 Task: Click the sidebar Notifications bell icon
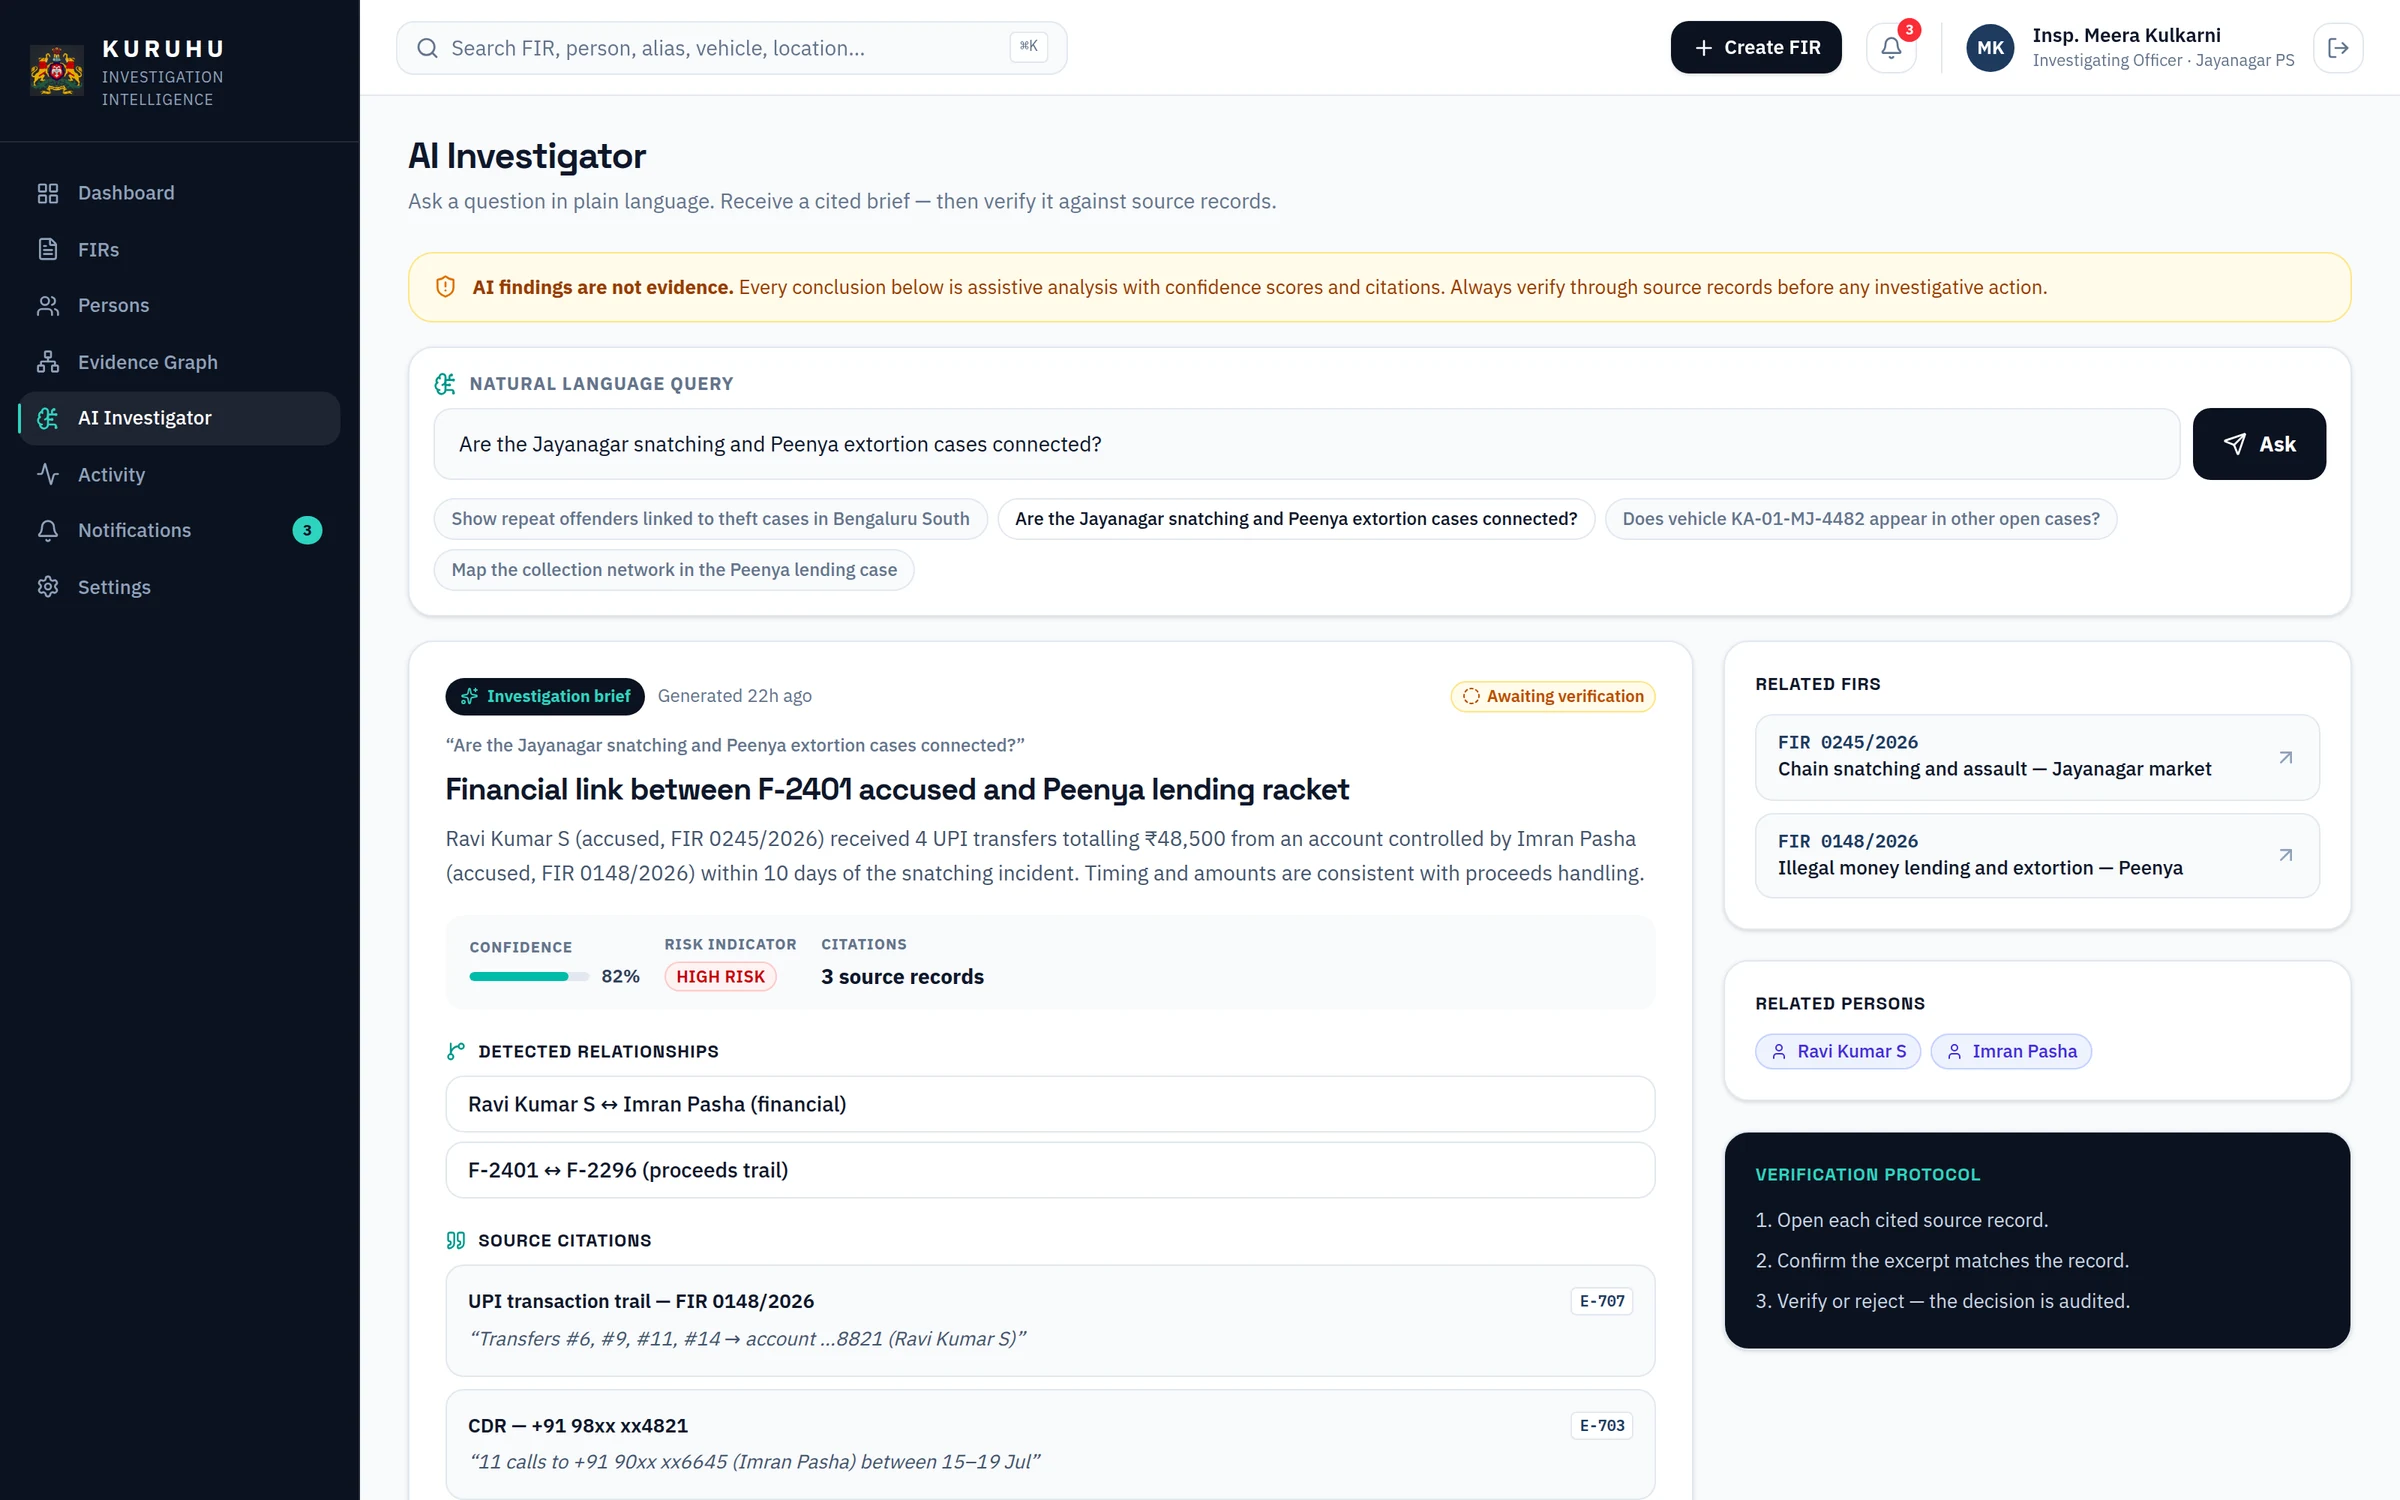point(48,530)
